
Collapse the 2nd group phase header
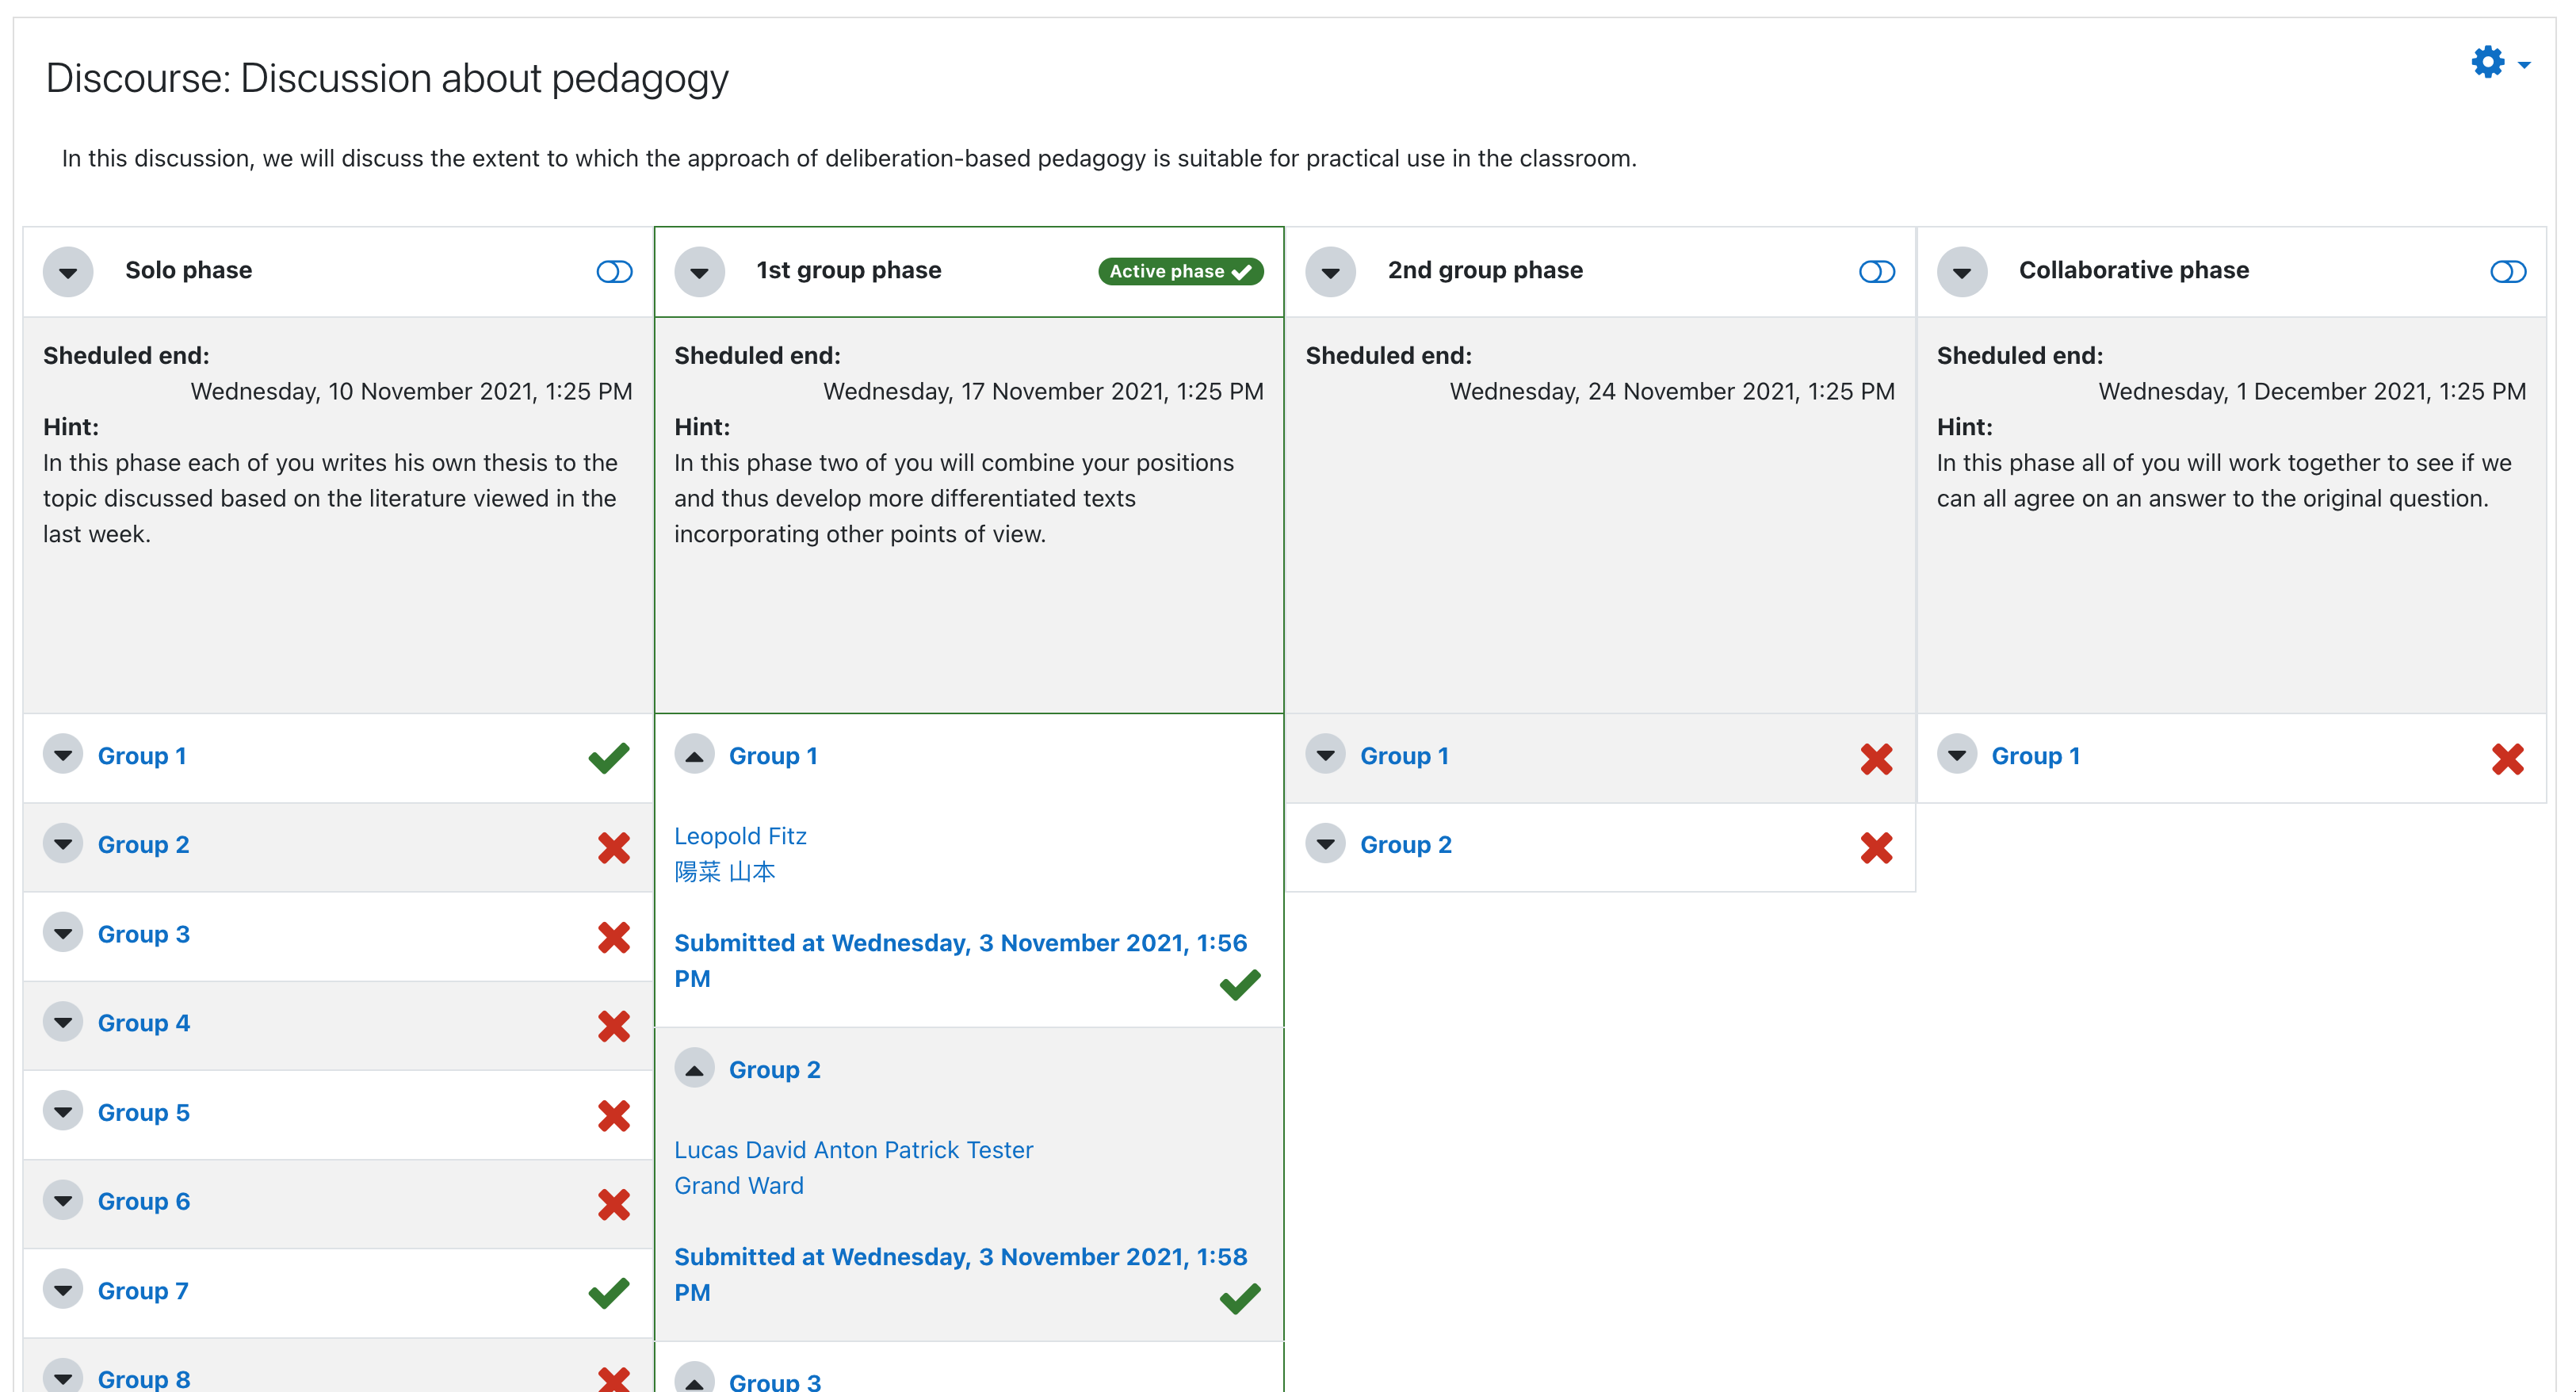(1330, 272)
